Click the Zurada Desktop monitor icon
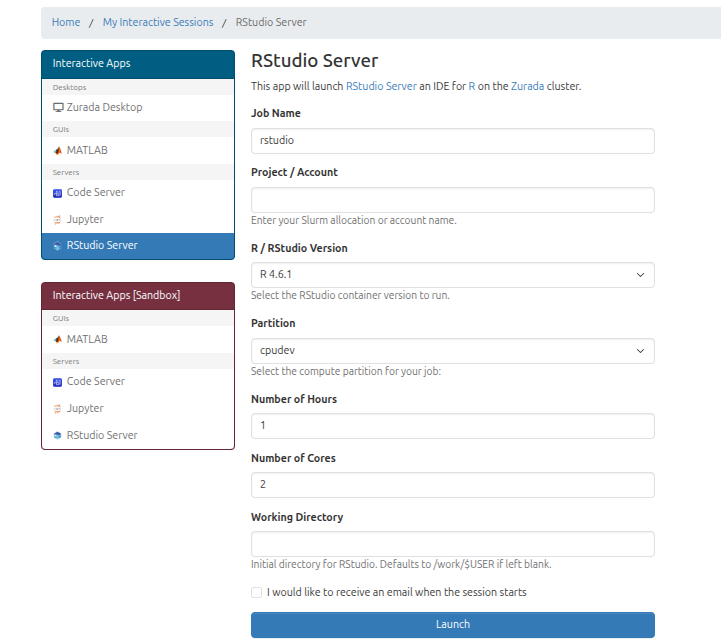 tap(58, 108)
